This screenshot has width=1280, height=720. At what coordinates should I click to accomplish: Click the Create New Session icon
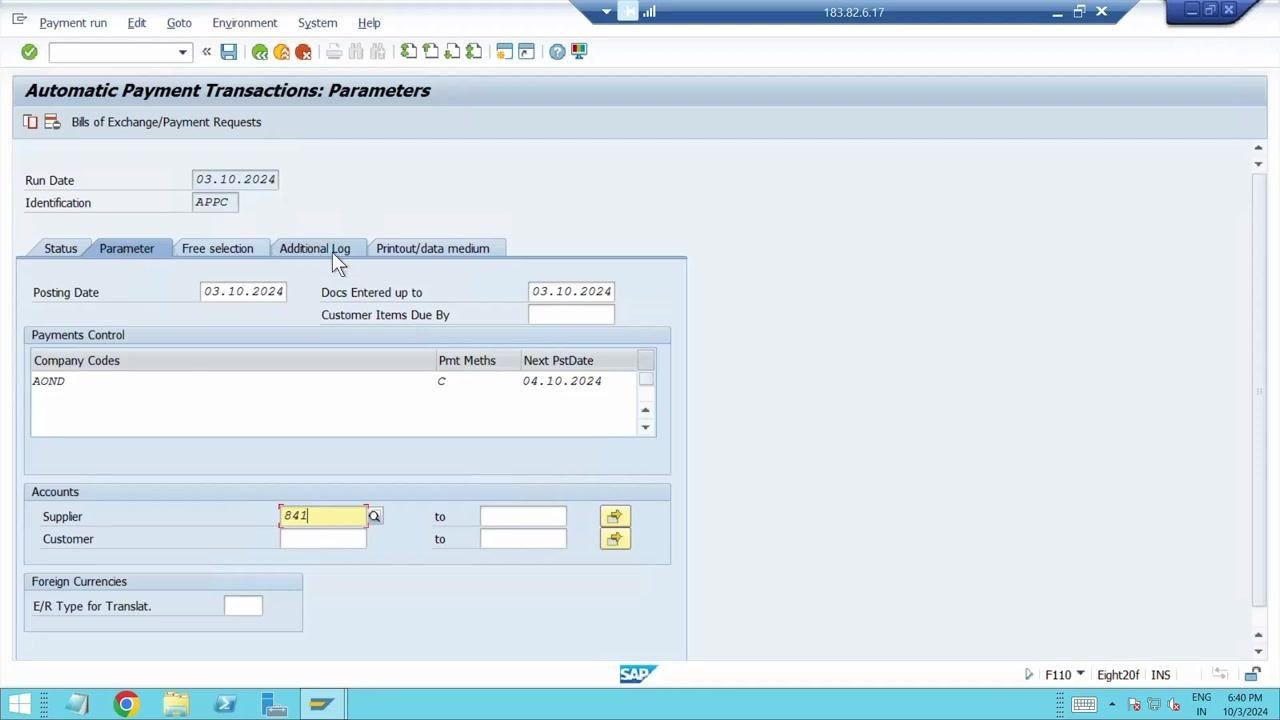505,52
